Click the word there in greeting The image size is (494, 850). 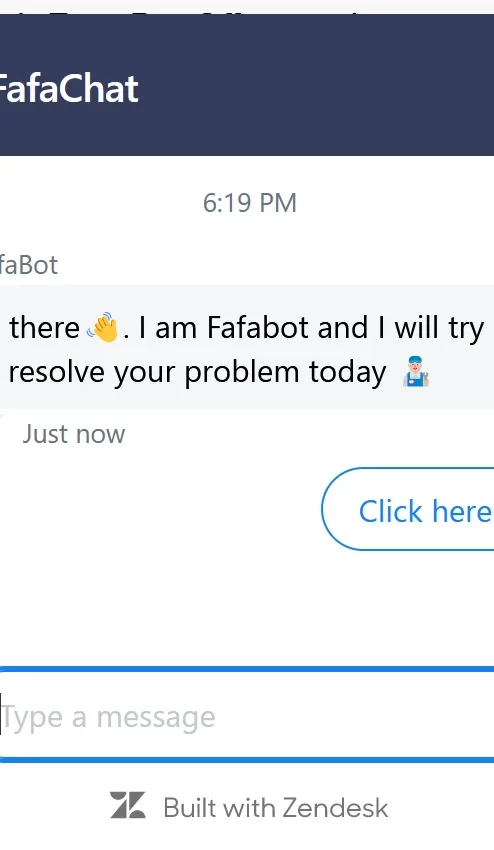pyautogui.click(x=44, y=327)
